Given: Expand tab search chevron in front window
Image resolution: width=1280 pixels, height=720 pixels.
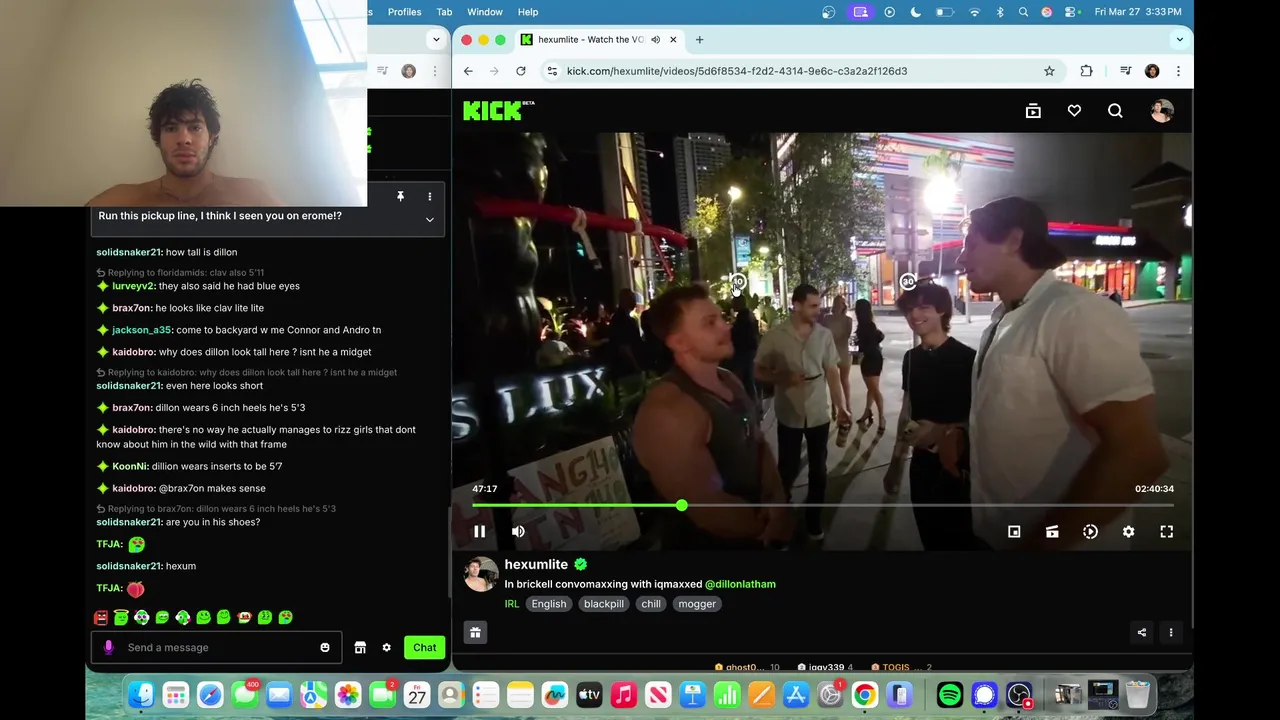Looking at the screenshot, I should click(1179, 40).
